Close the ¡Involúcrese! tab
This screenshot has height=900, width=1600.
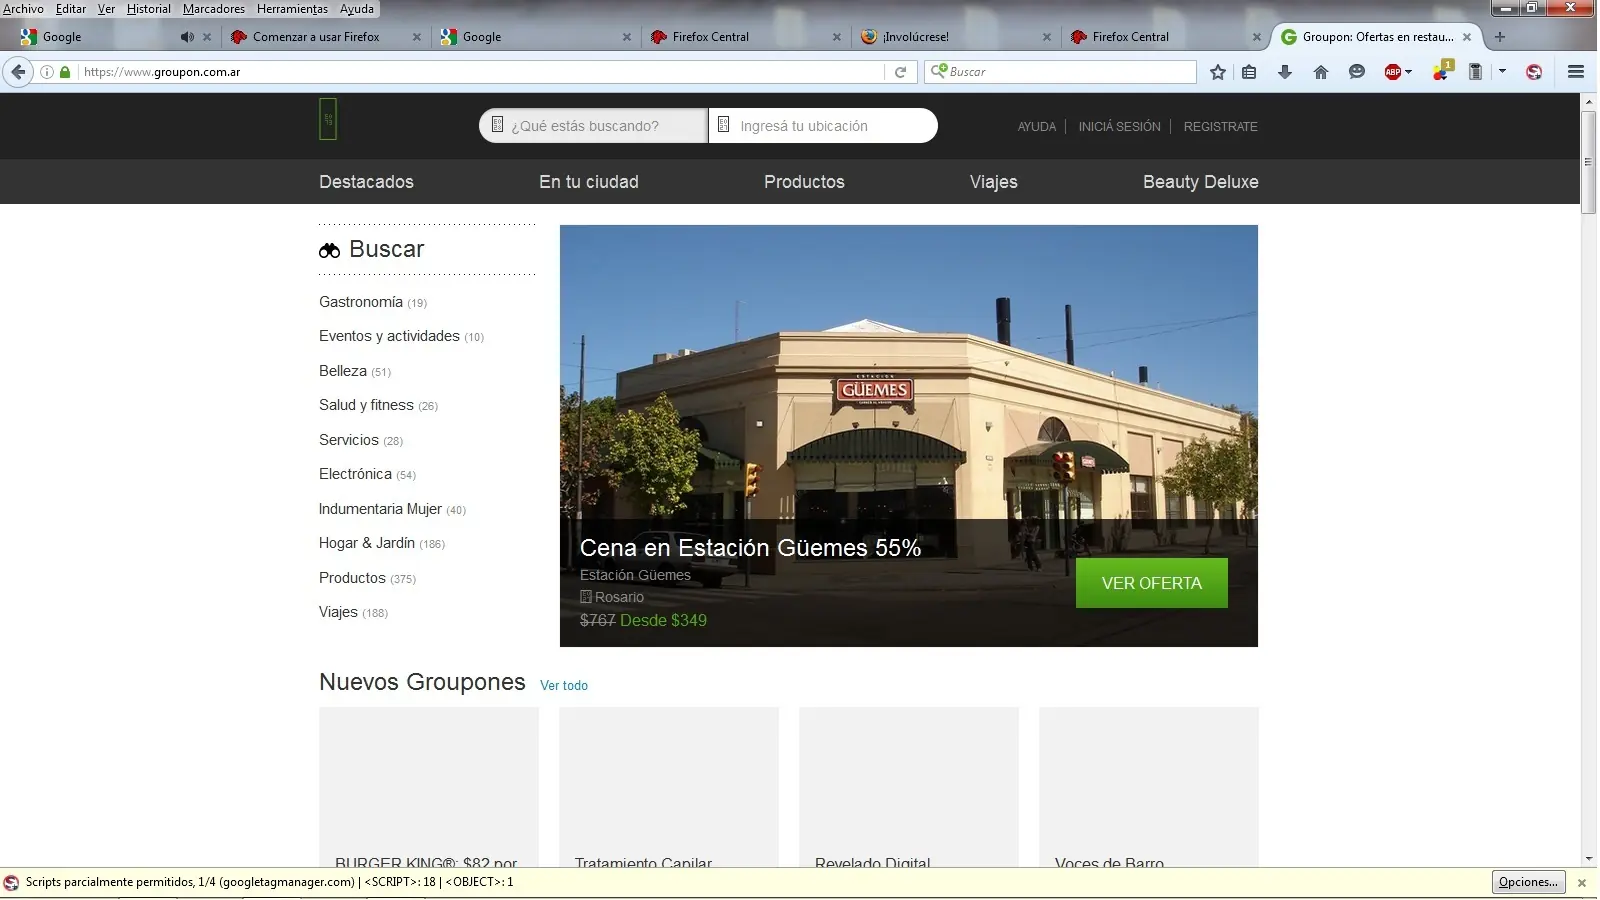[x=1047, y=37]
